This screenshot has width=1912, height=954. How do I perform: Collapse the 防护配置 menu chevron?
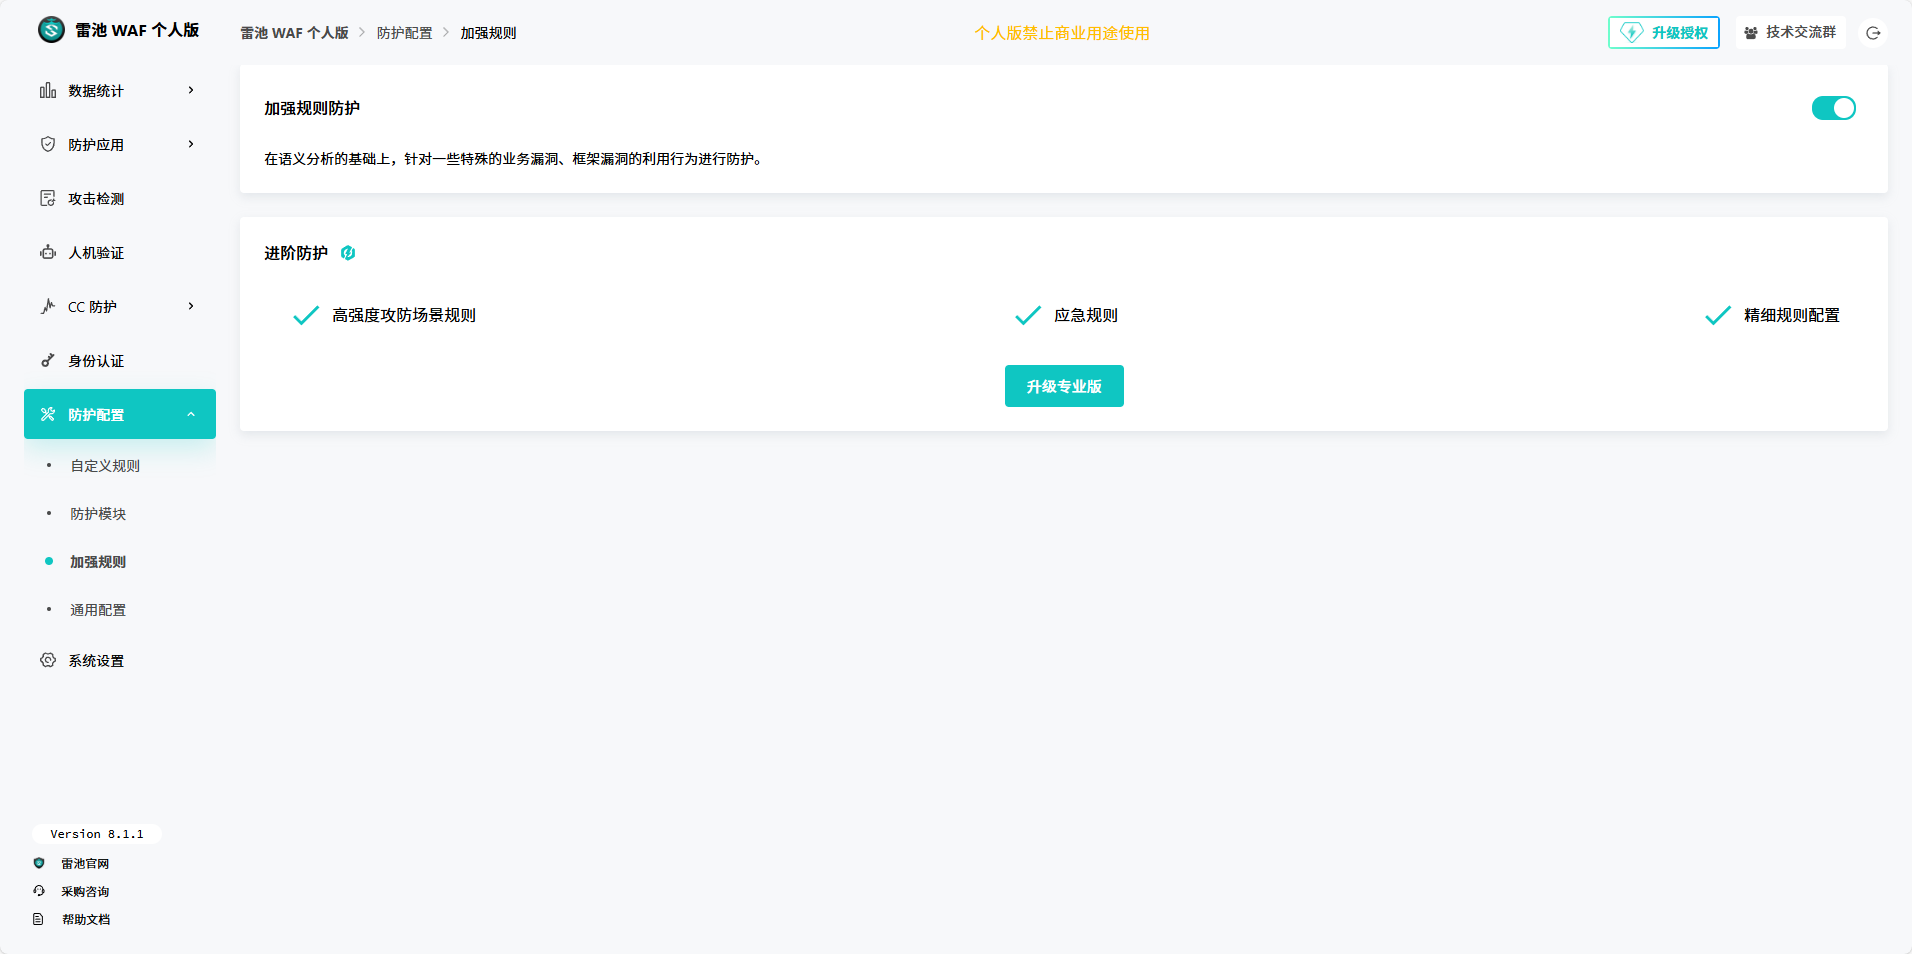point(191,414)
